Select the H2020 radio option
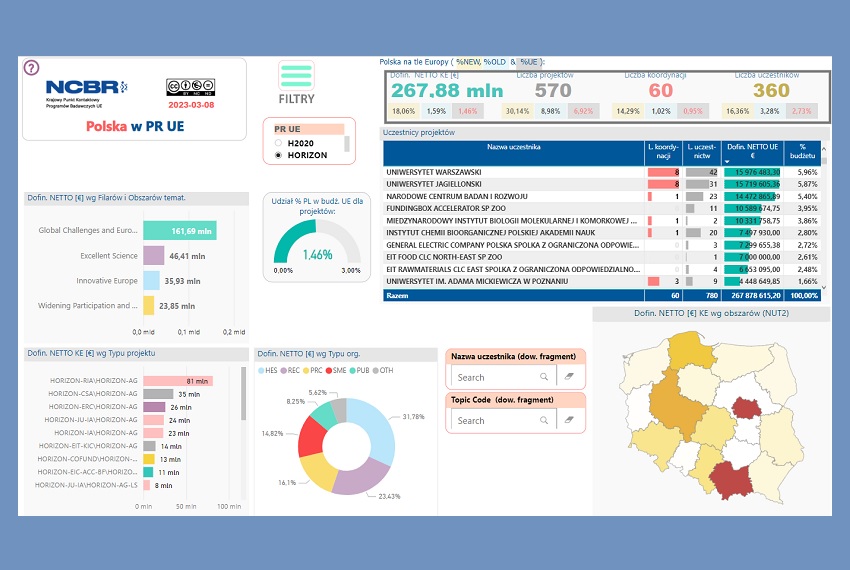Viewport: 850px width, 570px height. point(278,143)
